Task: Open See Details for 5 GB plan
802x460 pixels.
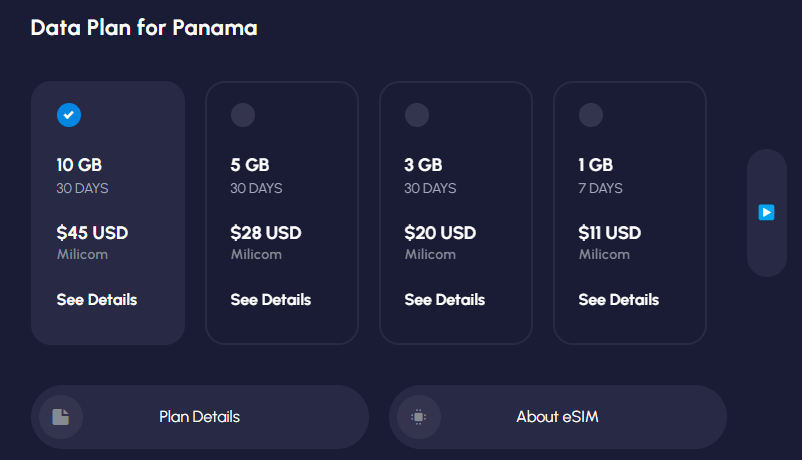Action: 271,299
